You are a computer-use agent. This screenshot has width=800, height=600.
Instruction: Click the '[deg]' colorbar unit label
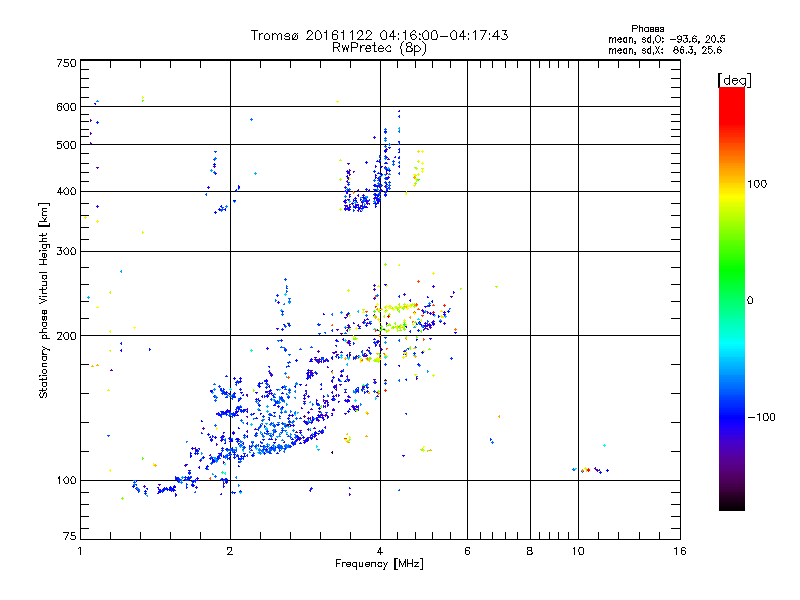tap(734, 80)
